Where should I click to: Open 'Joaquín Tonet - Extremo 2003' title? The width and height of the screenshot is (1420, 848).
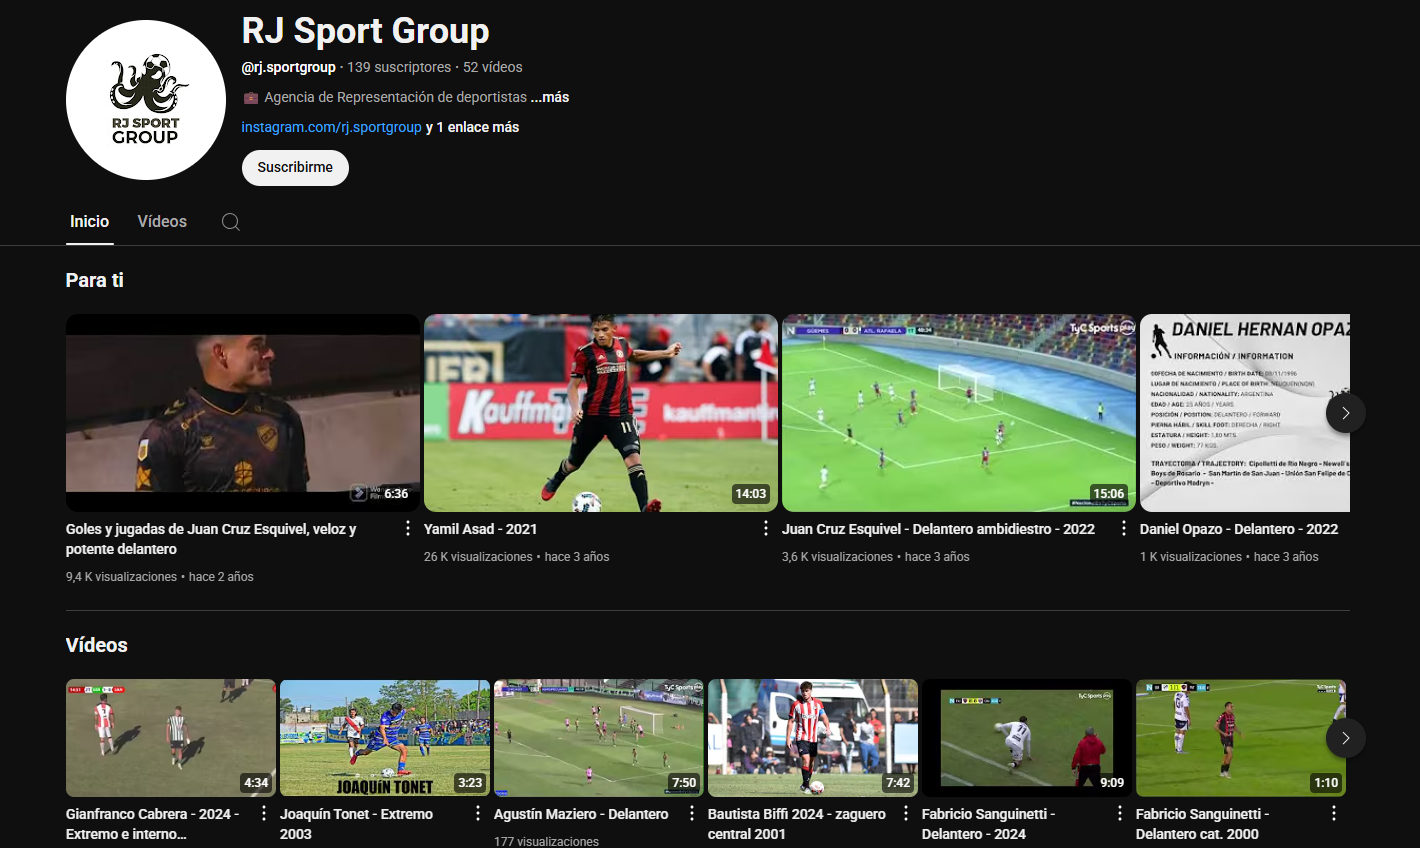coord(356,824)
